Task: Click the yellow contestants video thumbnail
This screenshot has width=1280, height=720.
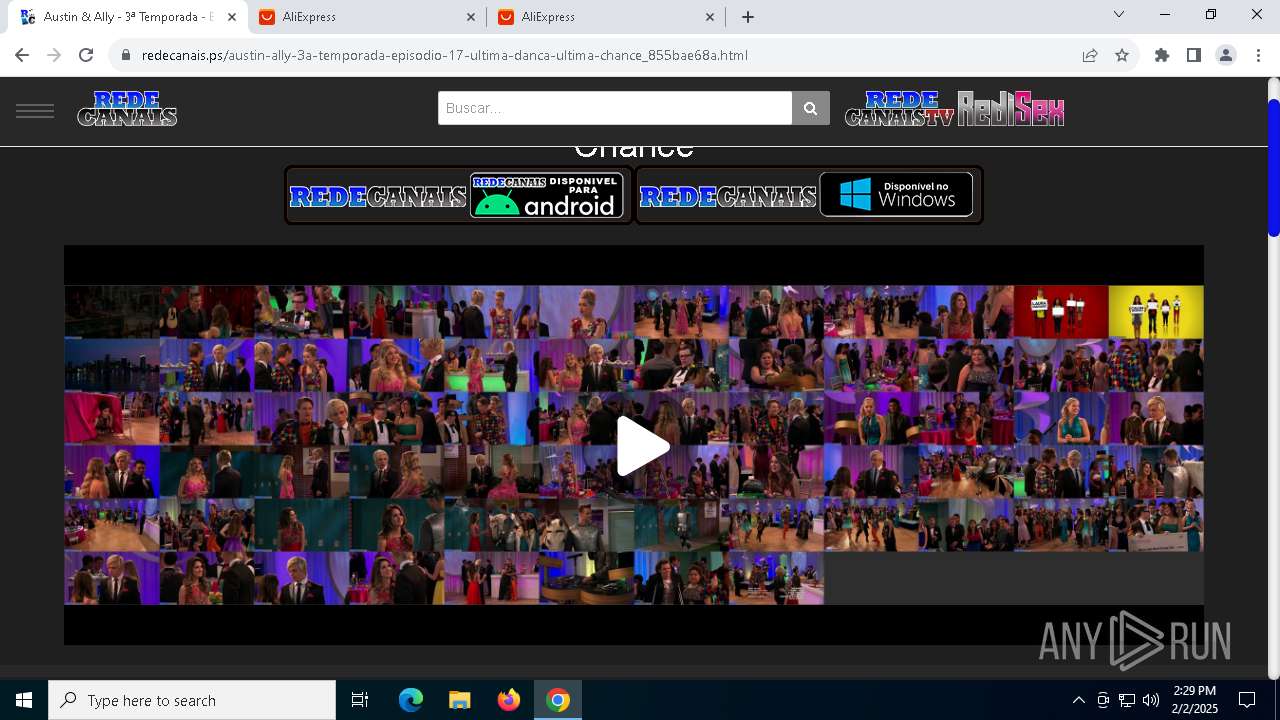Action: pos(1156,312)
